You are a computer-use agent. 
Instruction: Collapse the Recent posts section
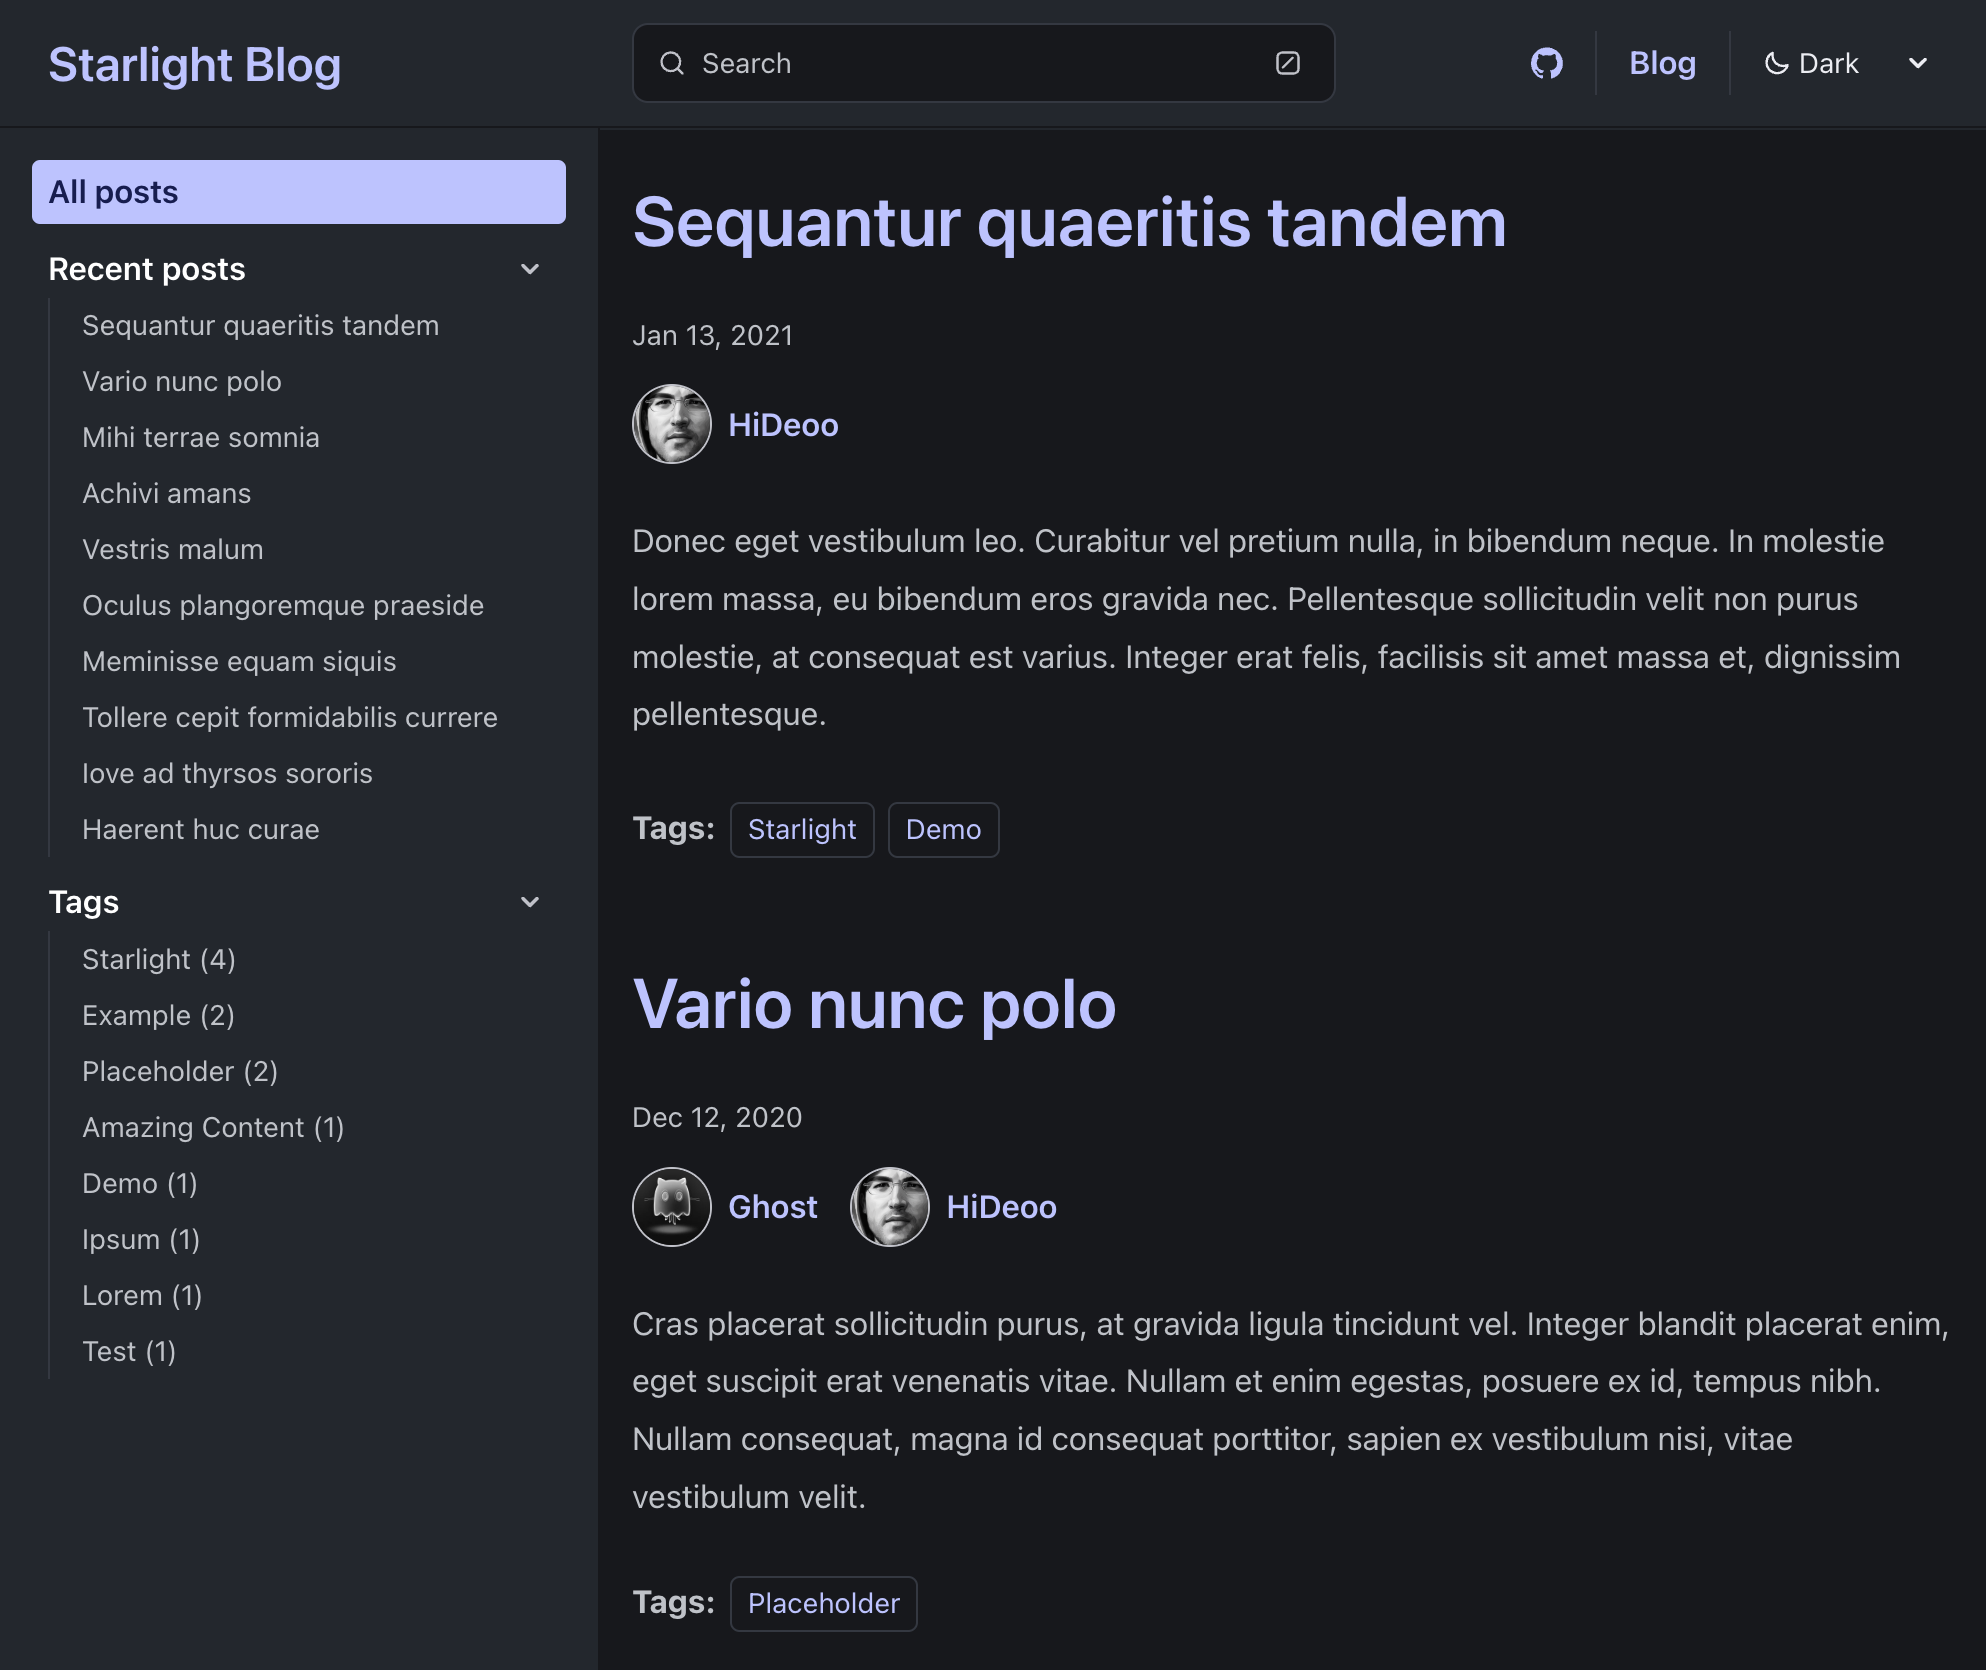532,268
